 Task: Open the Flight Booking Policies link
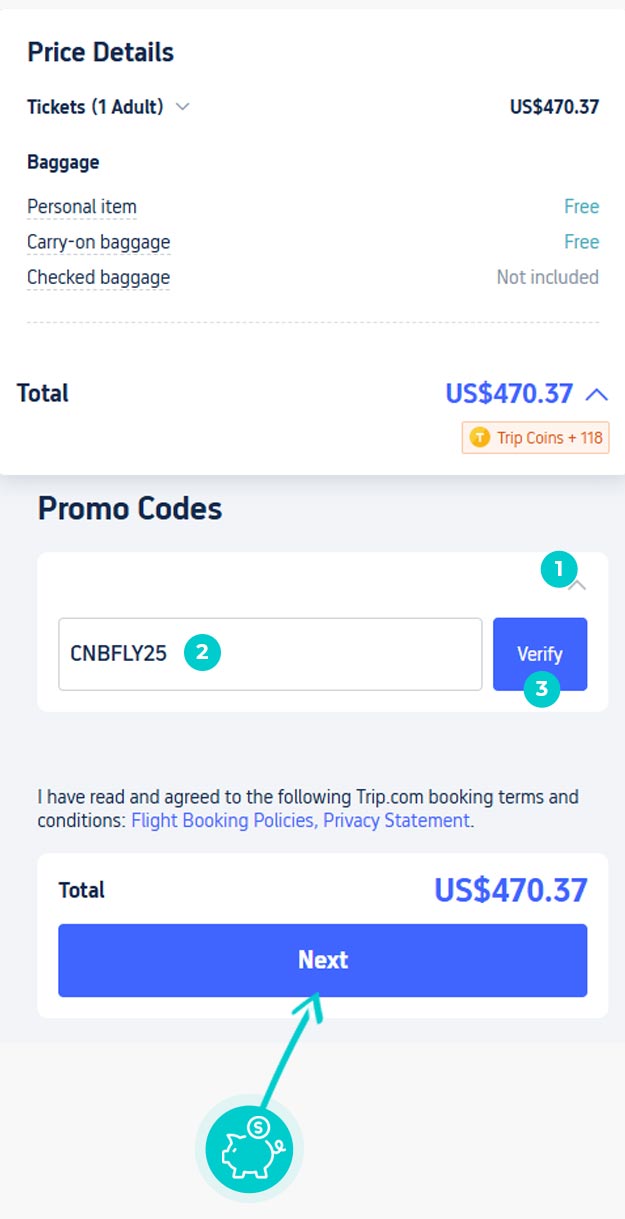[x=223, y=820]
